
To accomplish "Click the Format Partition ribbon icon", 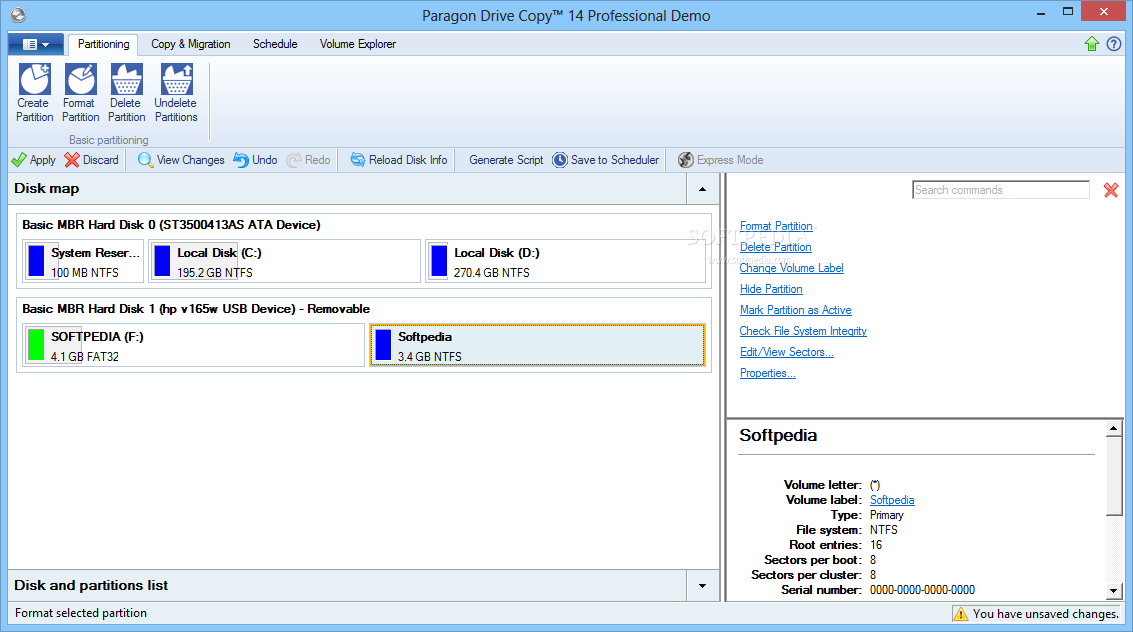I will (80, 93).
